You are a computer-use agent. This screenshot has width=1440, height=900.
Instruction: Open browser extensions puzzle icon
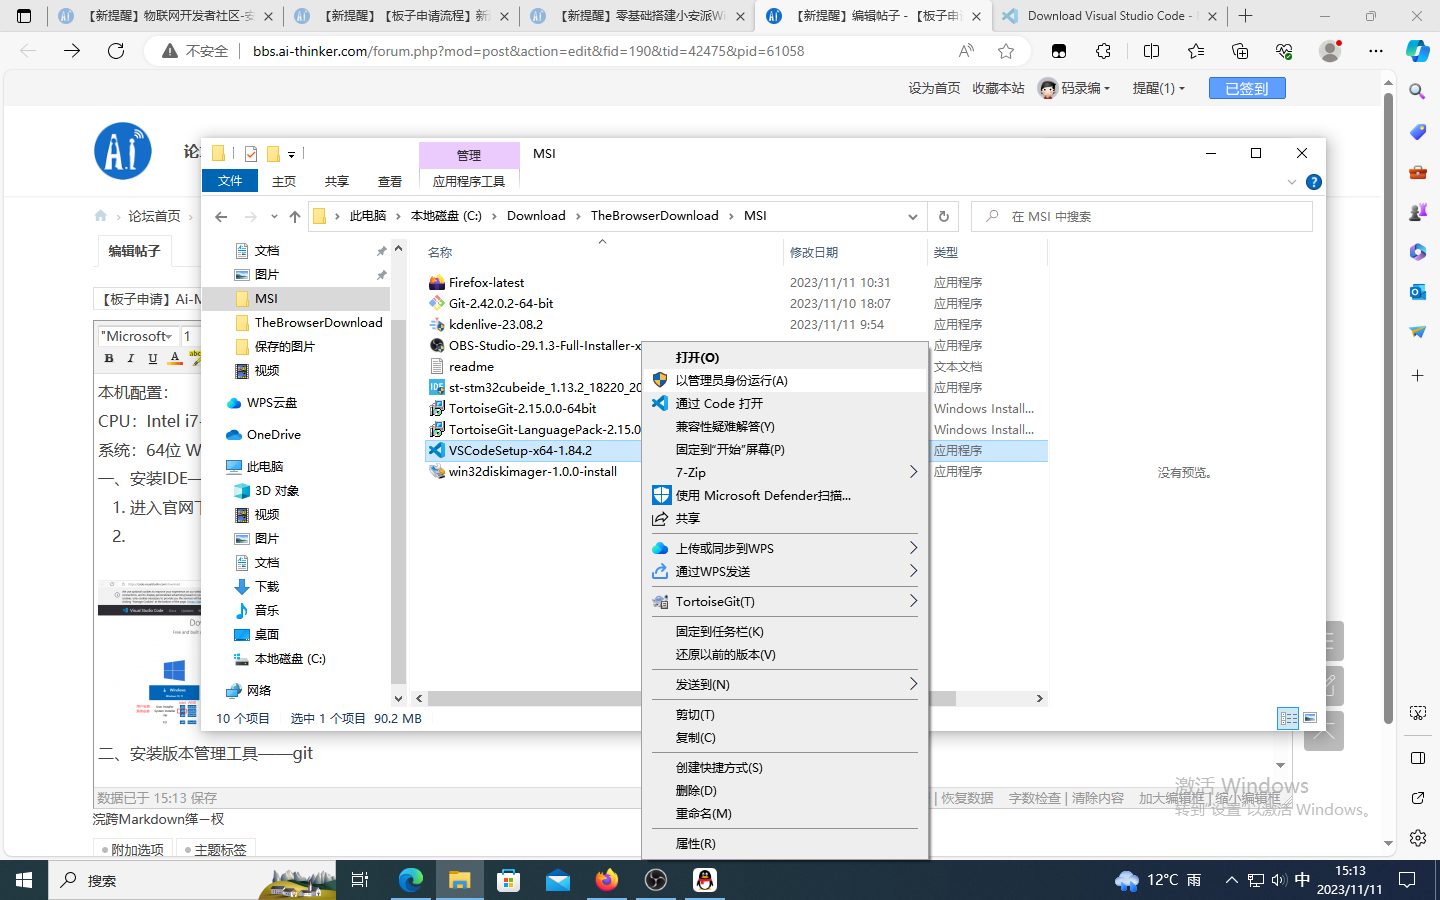[x=1103, y=51]
